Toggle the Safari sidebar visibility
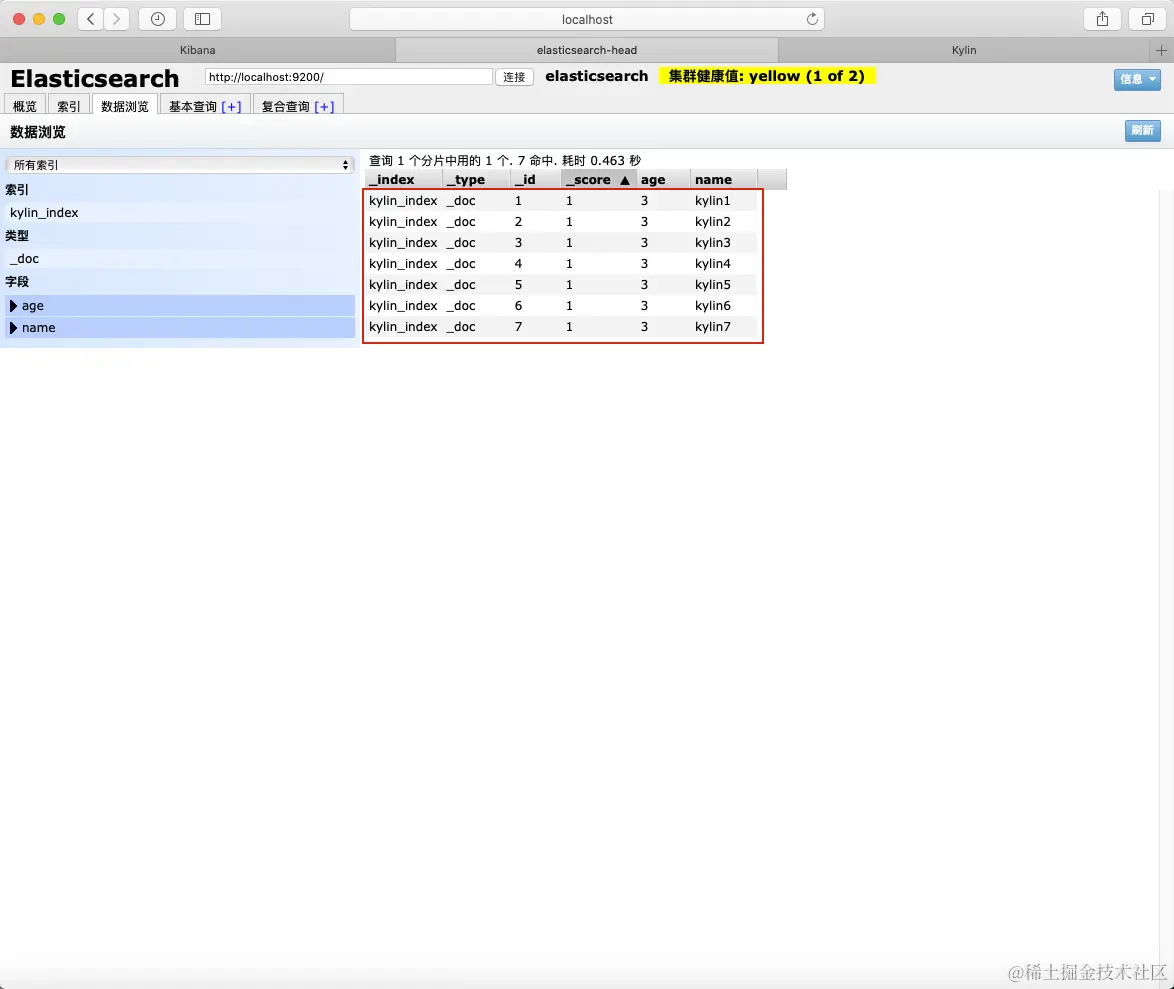This screenshot has height=989, width=1174. (x=202, y=18)
